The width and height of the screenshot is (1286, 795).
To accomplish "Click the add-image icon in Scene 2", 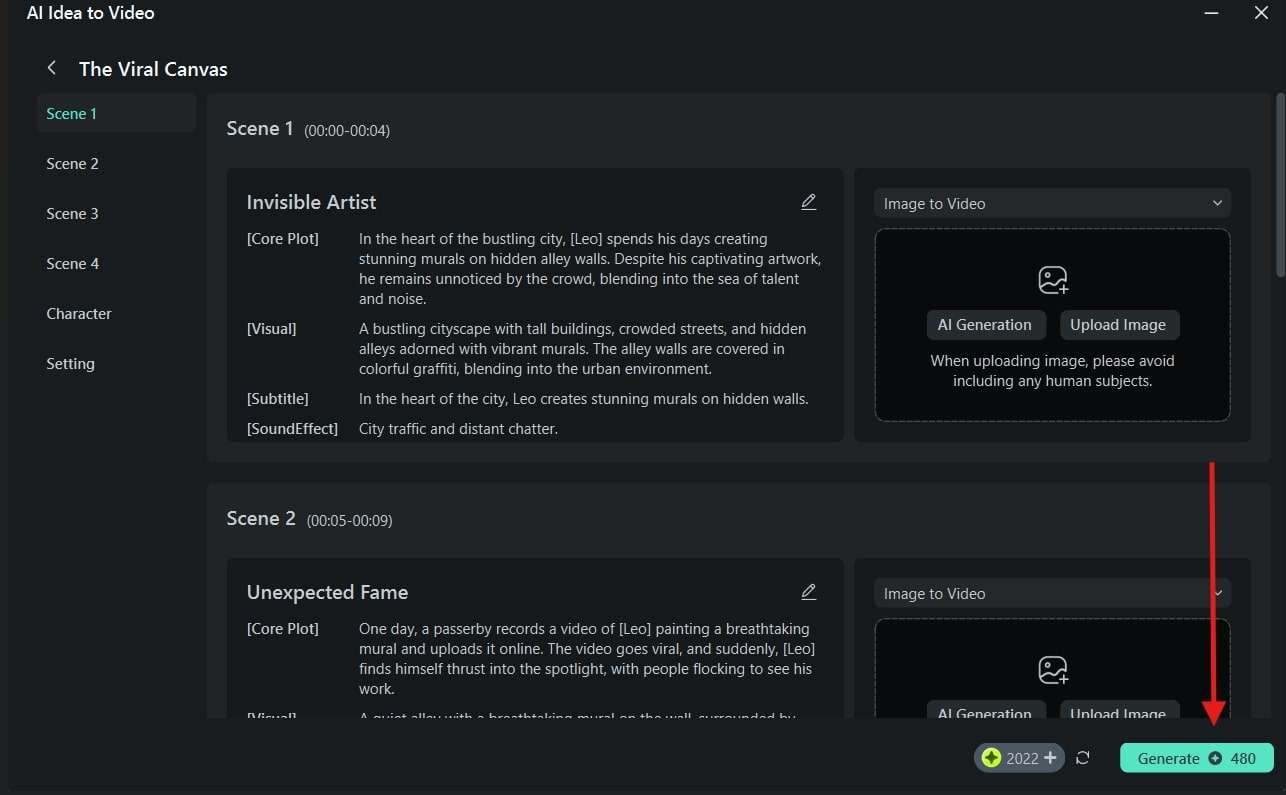I will click(1052, 670).
